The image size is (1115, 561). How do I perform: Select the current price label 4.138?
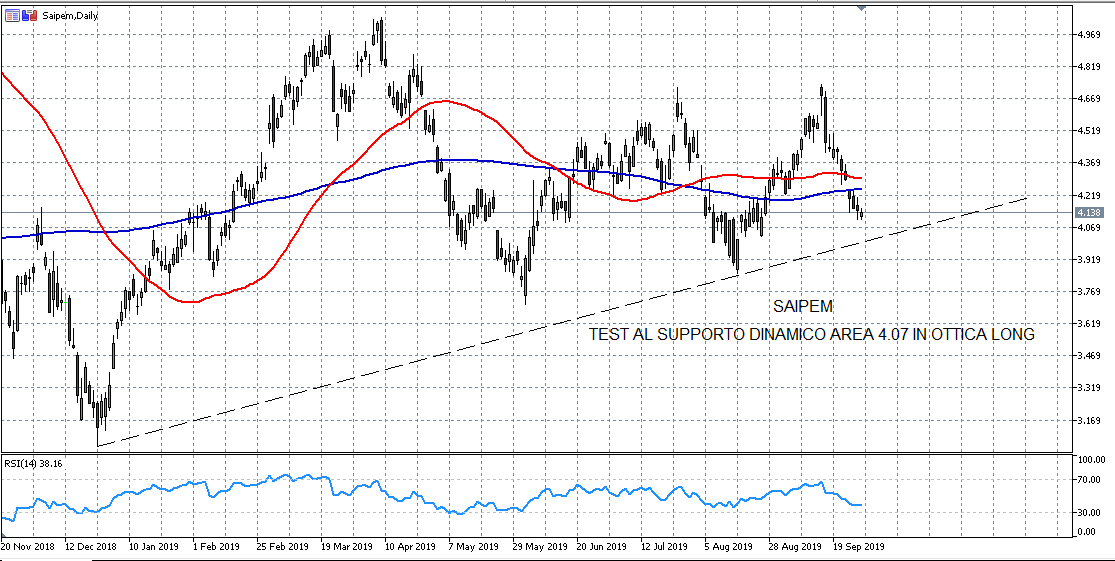[1089, 213]
